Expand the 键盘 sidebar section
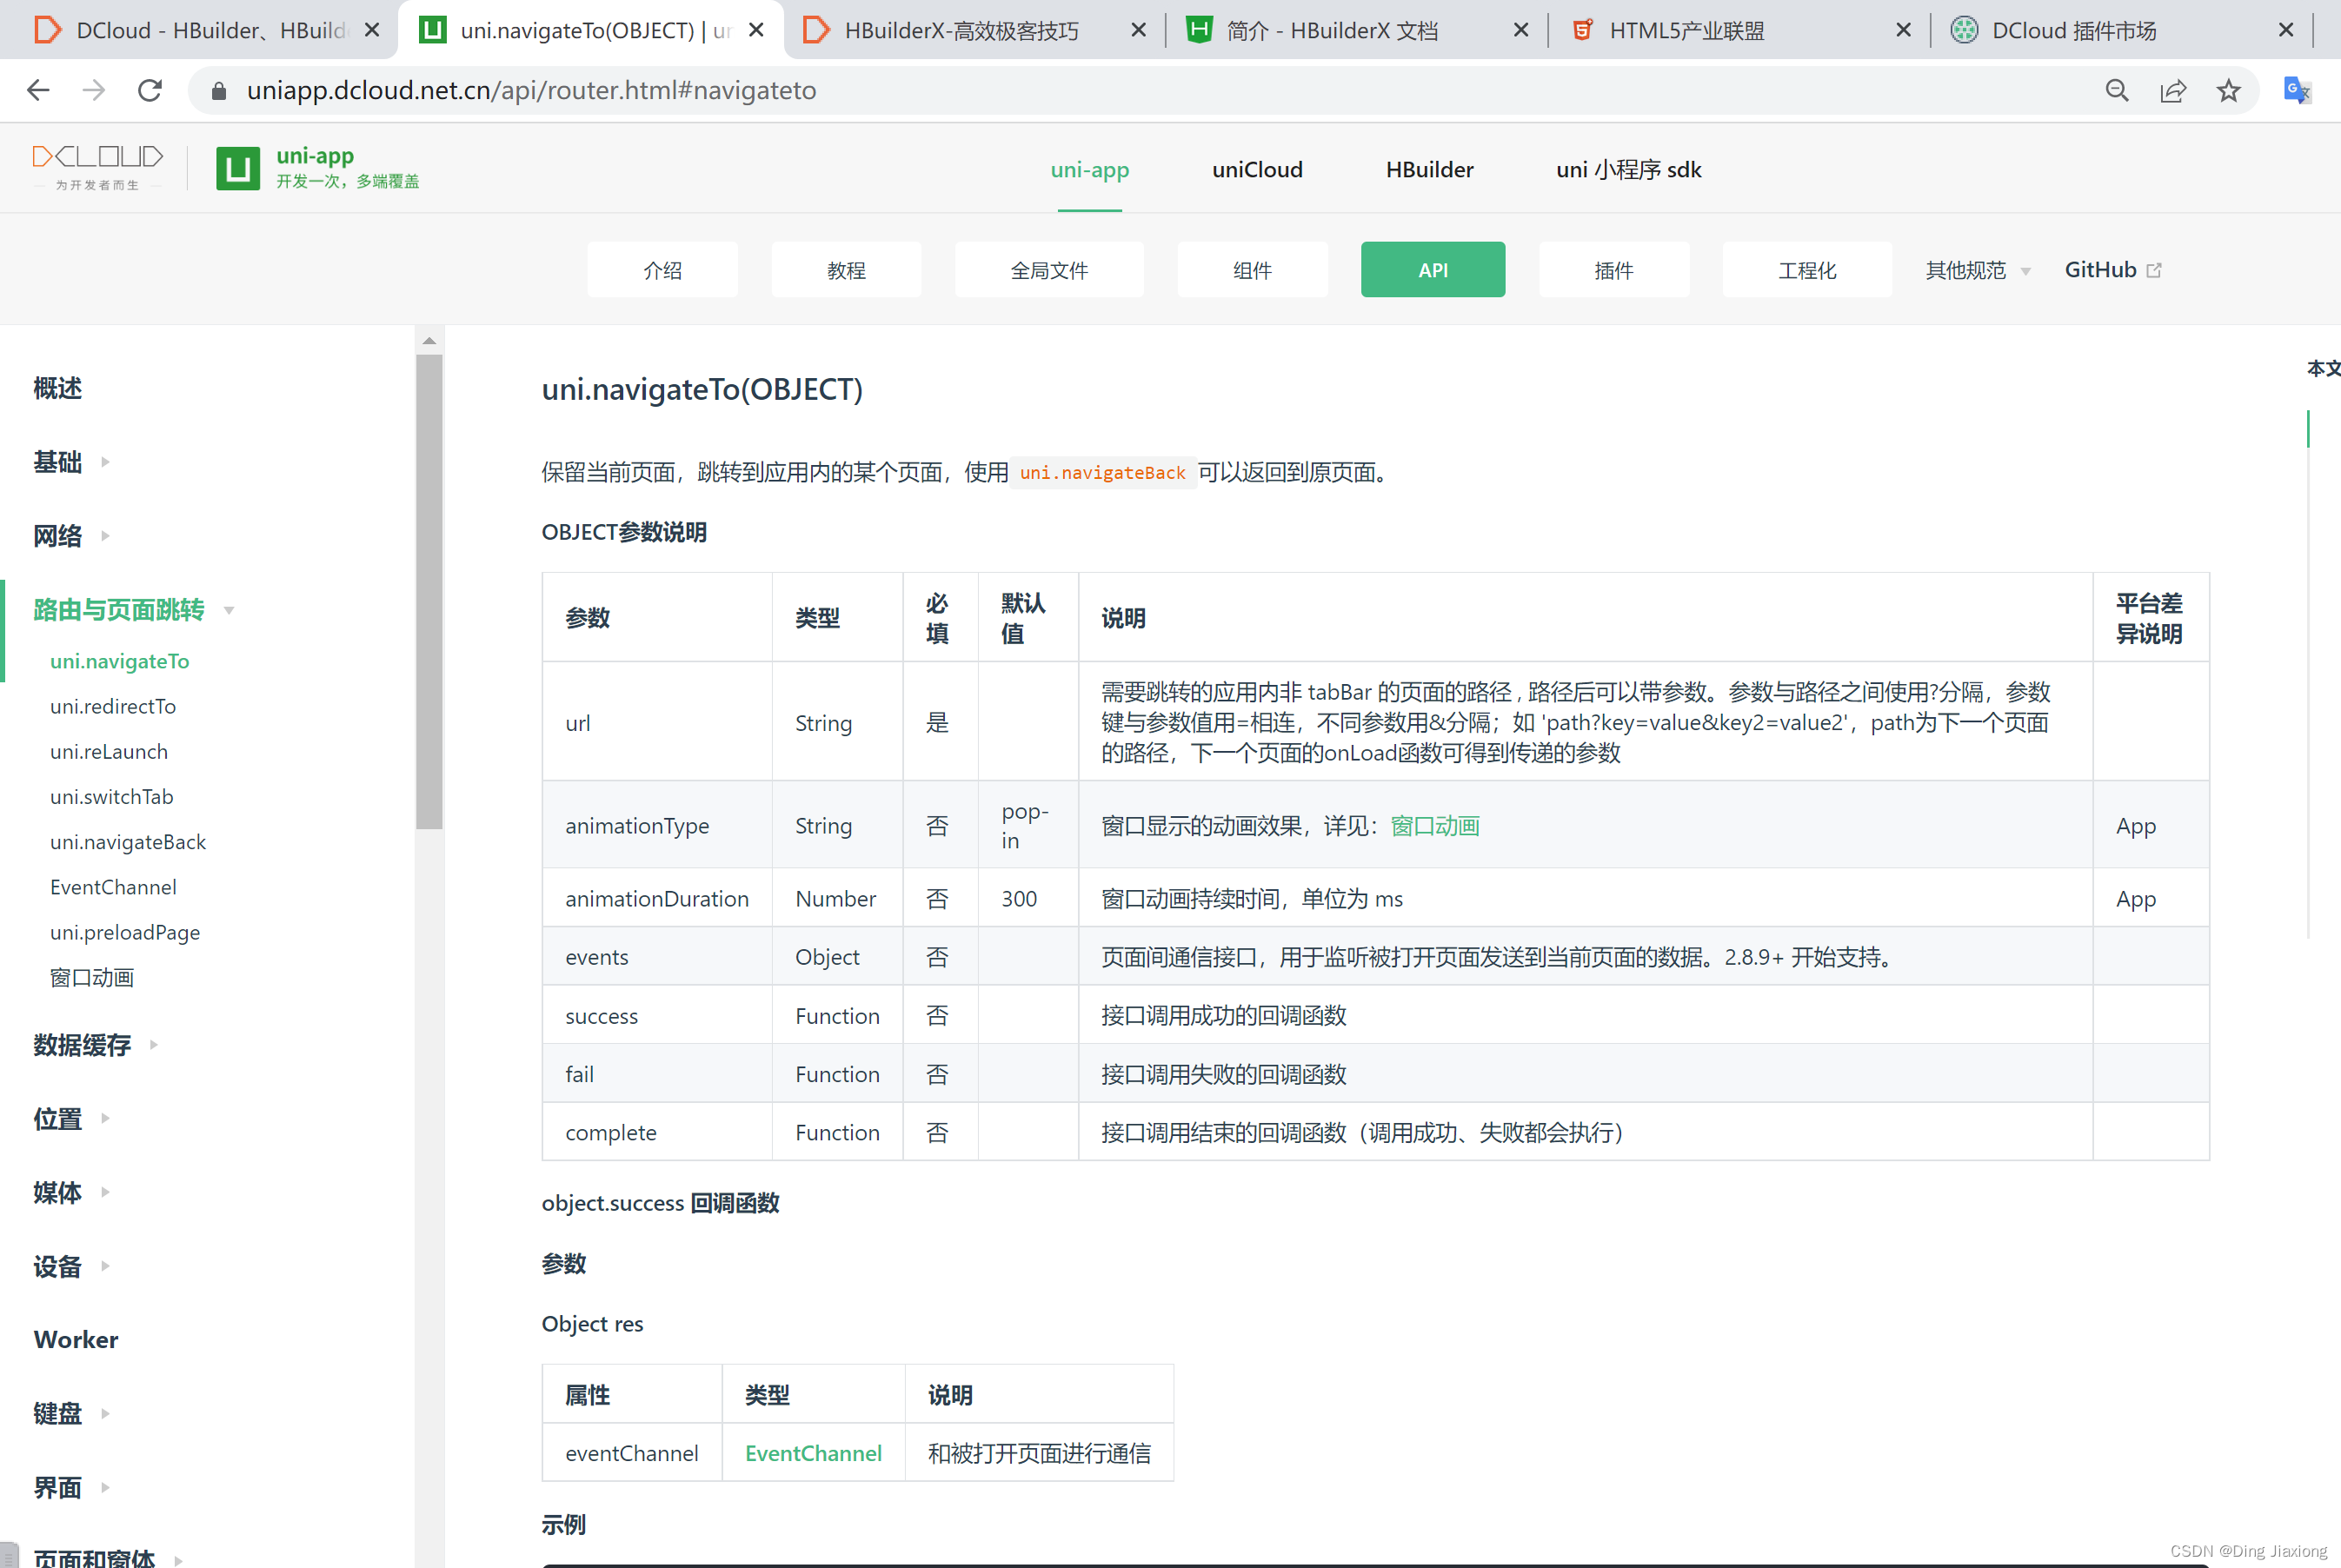The image size is (2341, 1568). (x=70, y=1414)
